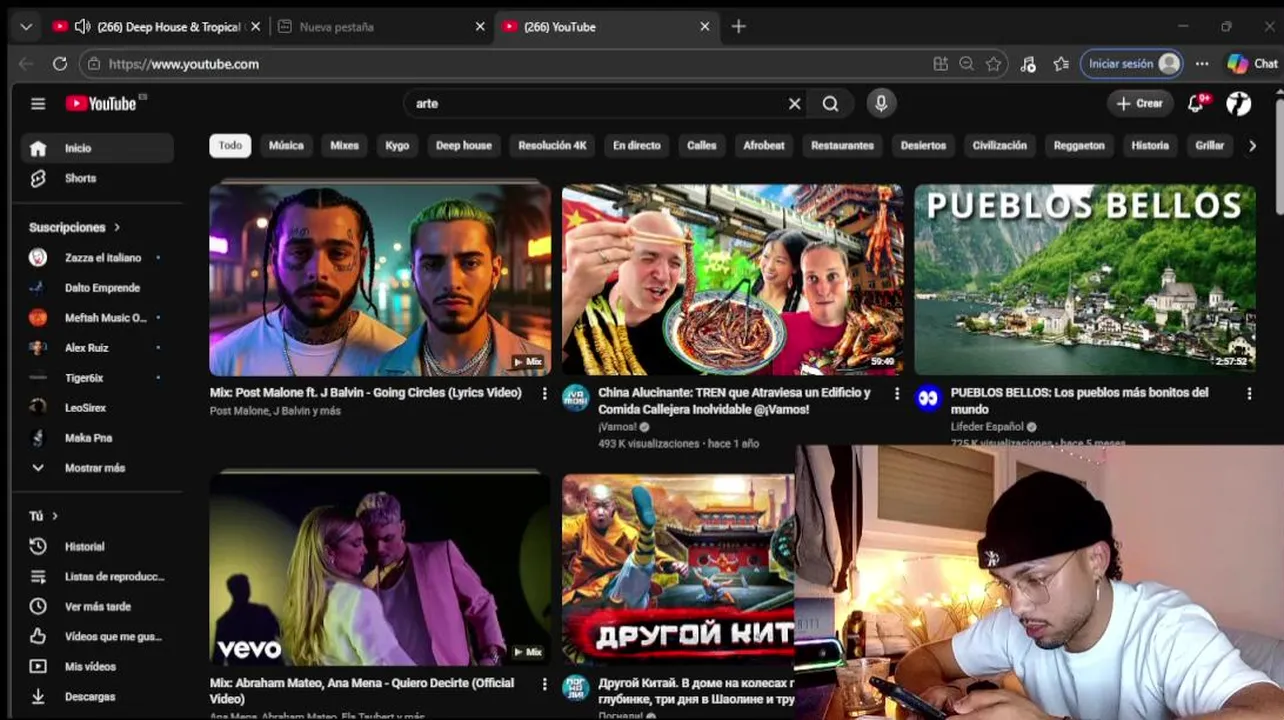This screenshot has width=1284, height=720.
Task: Open the browser collections icon
Action: (1061, 64)
